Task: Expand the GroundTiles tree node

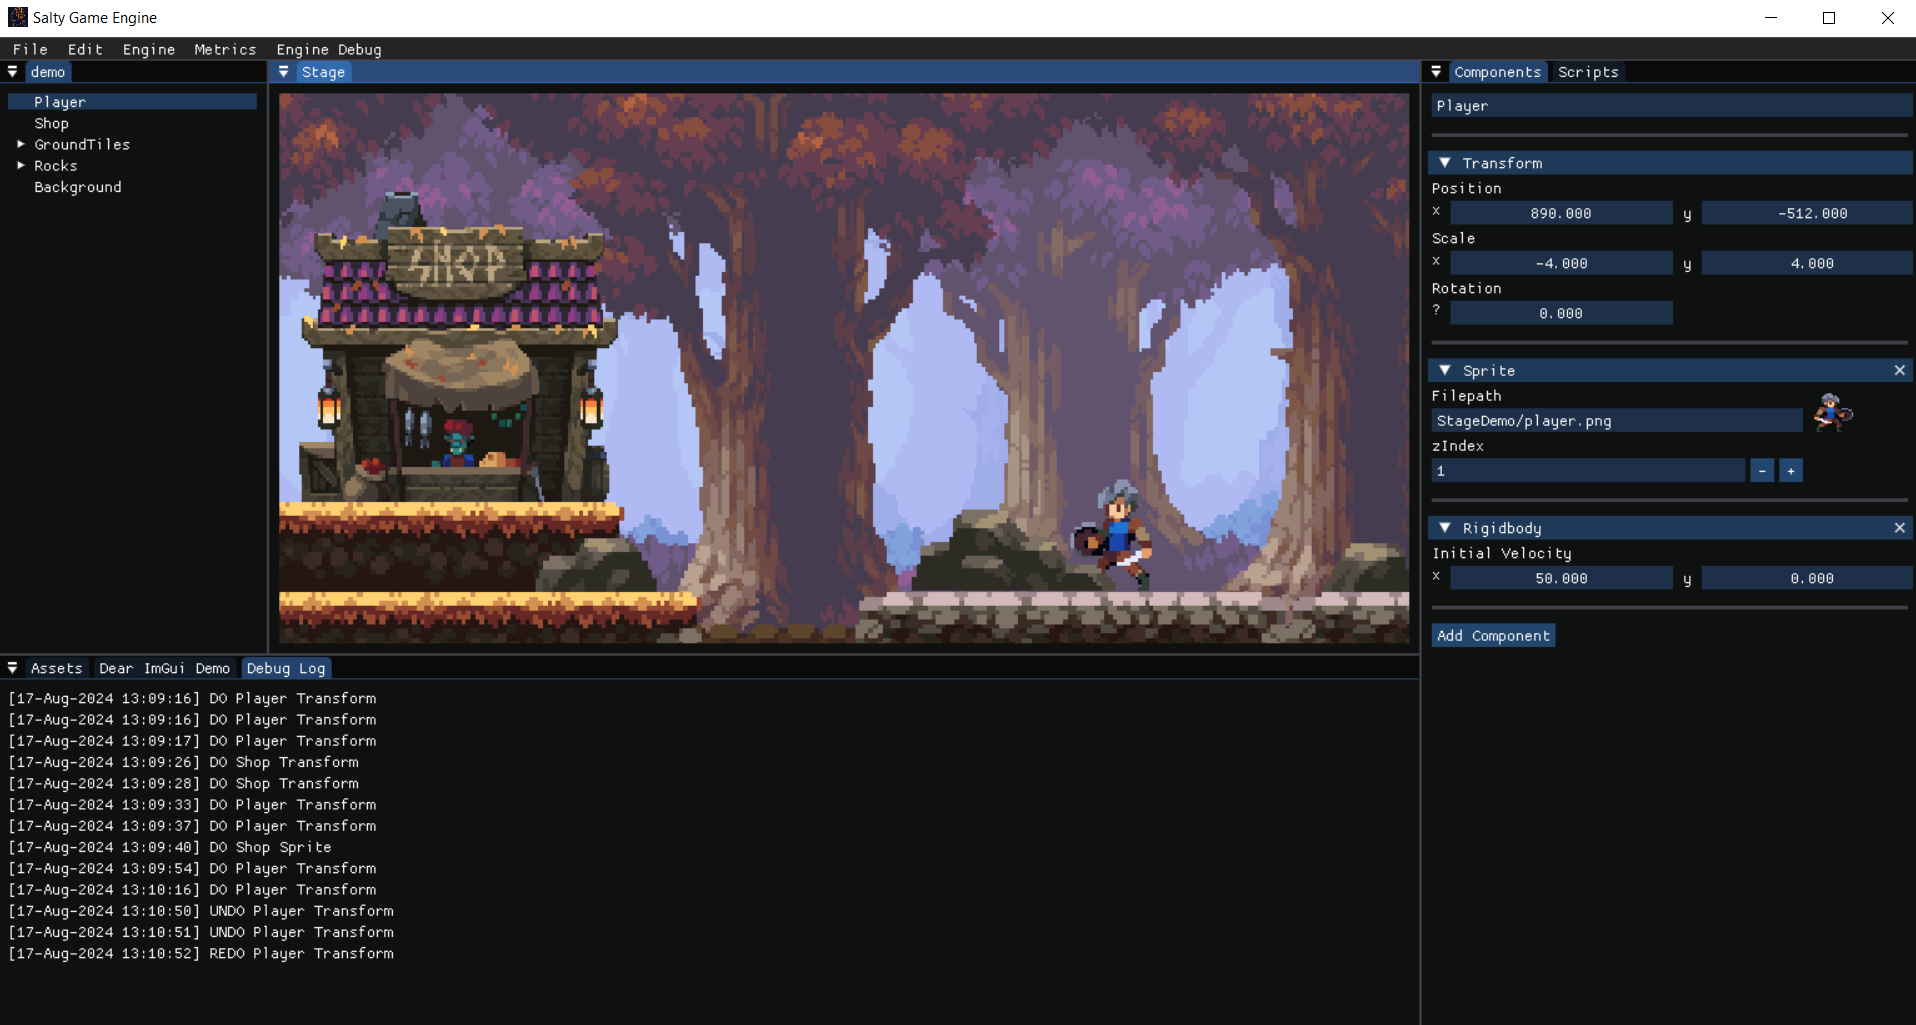Action: click(x=21, y=144)
